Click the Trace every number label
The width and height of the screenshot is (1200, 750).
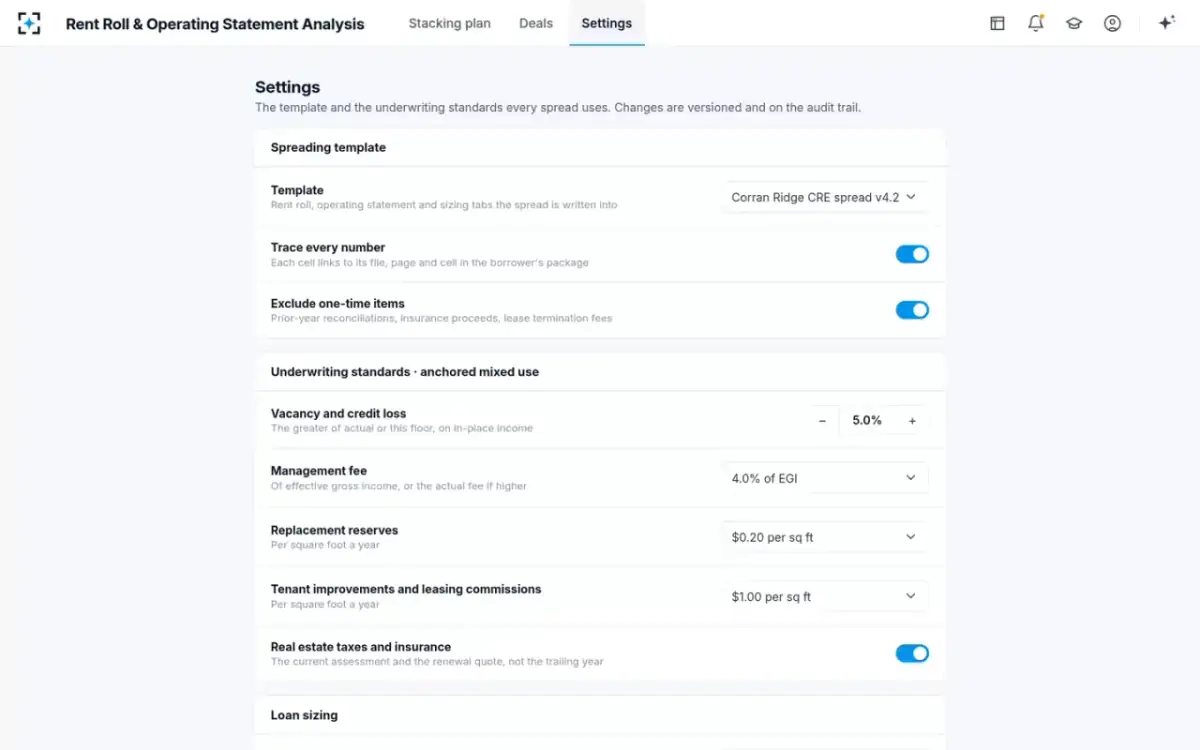[328, 247]
